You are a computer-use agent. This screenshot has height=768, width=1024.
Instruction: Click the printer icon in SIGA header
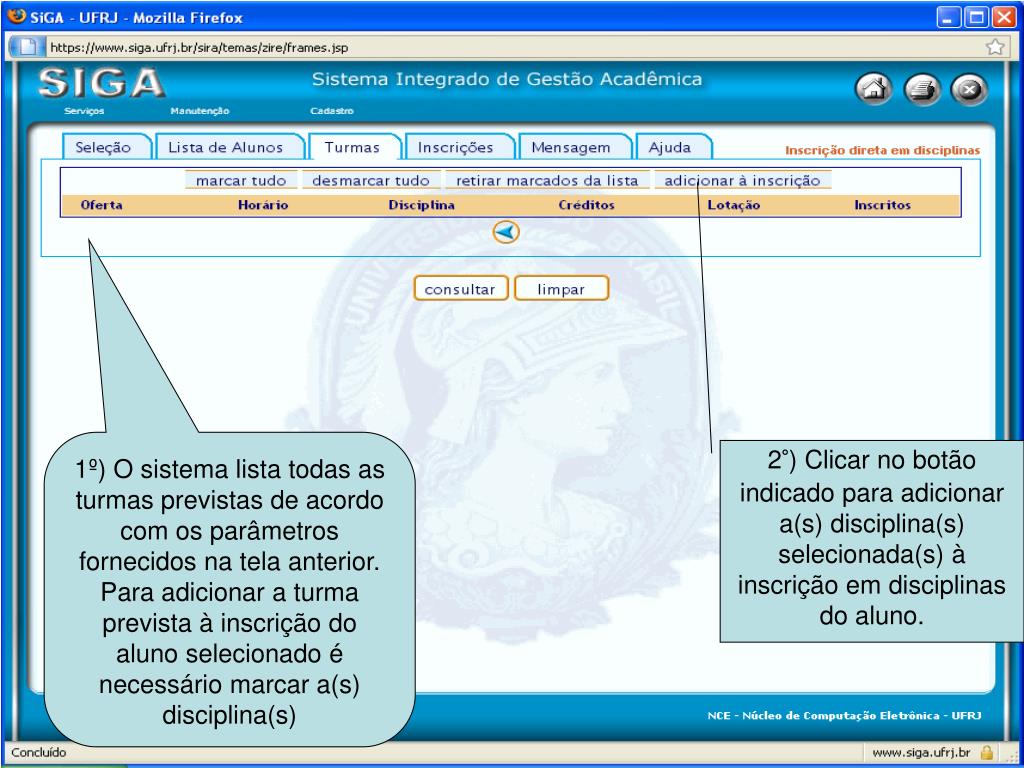(921, 91)
